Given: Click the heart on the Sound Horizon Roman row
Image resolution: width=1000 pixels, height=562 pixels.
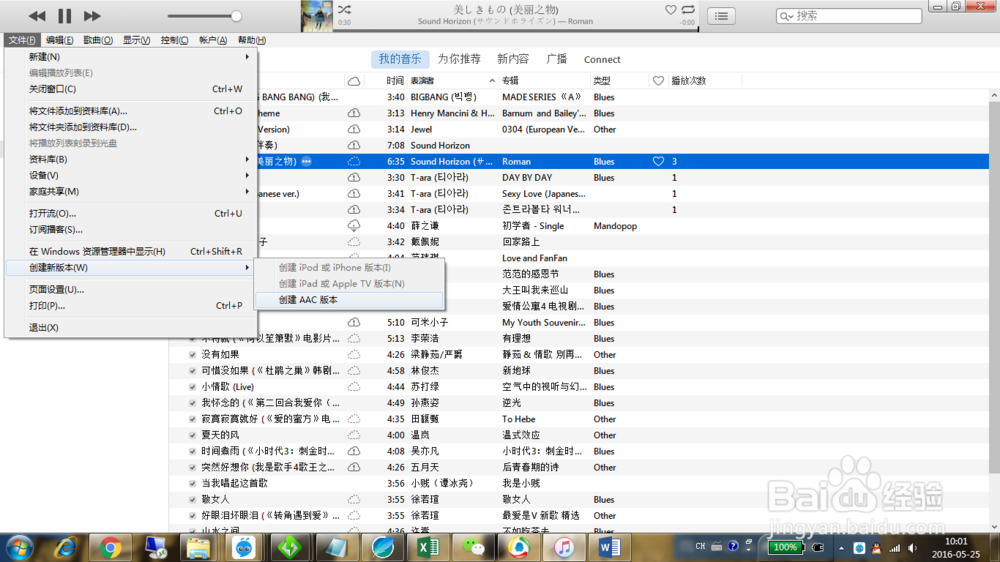Looking at the screenshot, I should [x=658, y=161].
